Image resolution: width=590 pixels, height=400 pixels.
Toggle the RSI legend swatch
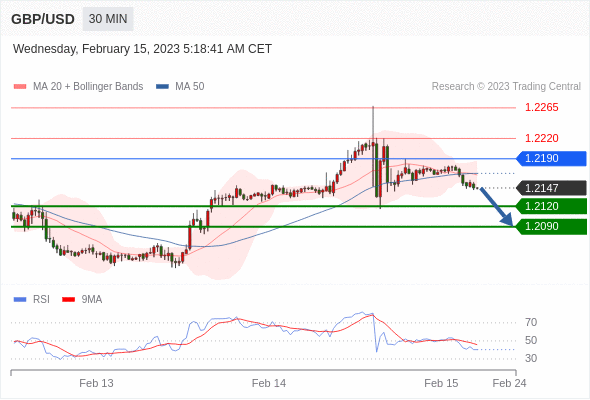(x=20, y=300)
